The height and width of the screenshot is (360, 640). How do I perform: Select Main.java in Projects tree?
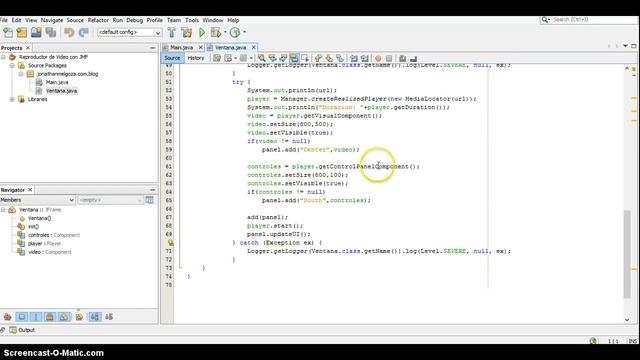click(x=57, y=82)
